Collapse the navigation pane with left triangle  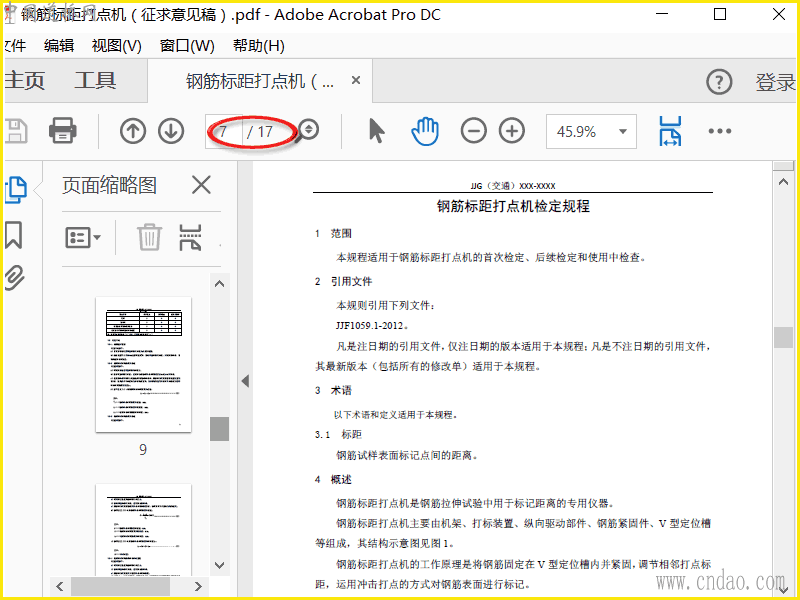245,381
